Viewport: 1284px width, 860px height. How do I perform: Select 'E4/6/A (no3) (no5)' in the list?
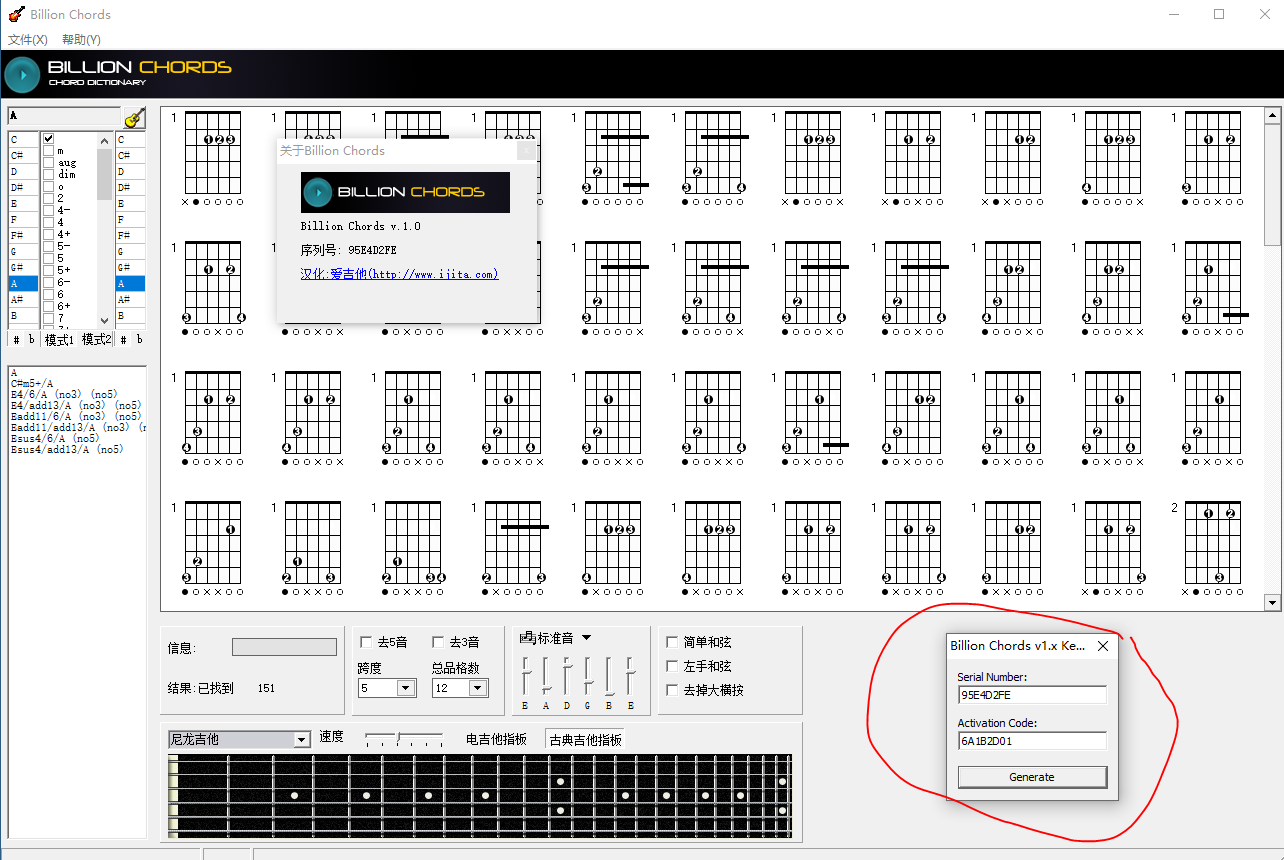pyautogui.click(x=62, y=395)
